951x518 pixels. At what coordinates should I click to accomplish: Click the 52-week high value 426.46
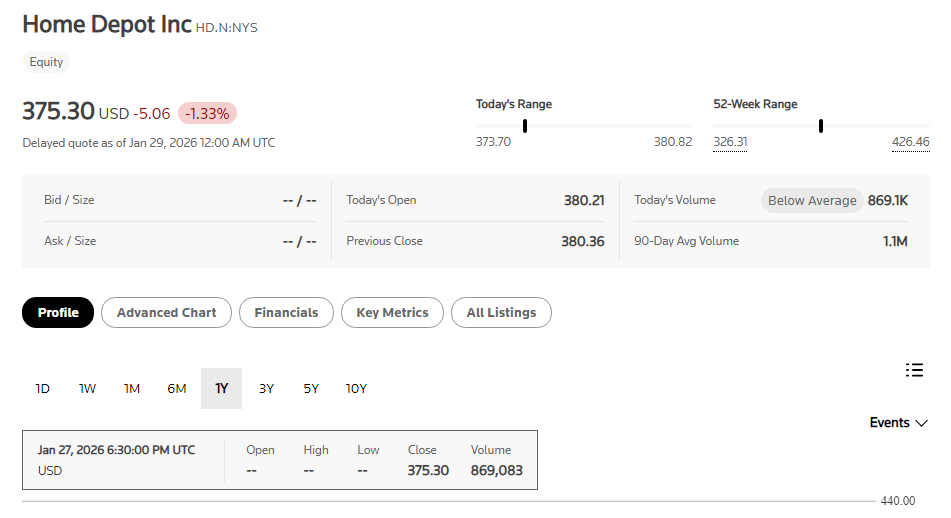(910, 142)
